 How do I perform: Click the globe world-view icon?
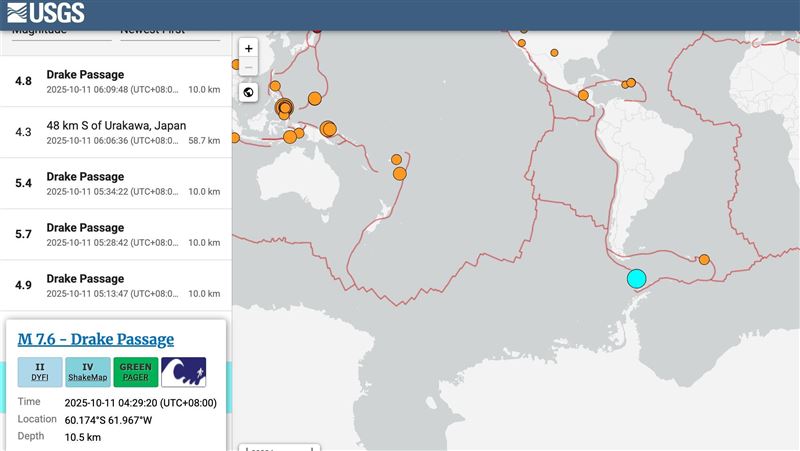[248, 92]
